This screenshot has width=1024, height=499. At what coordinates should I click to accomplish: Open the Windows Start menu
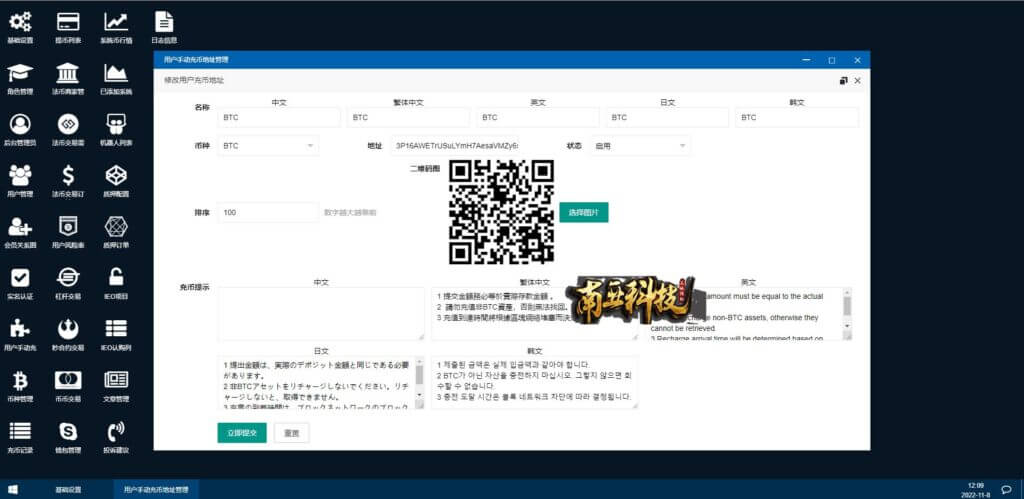tap(13, 489)
